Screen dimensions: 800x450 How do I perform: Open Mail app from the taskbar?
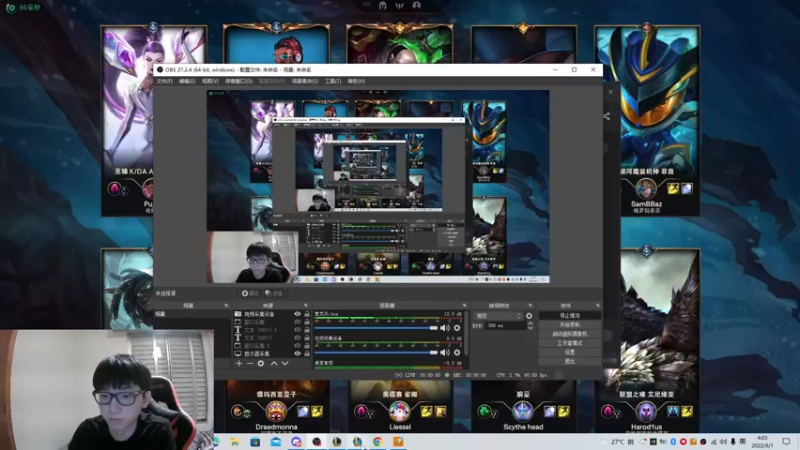point(276,442)
